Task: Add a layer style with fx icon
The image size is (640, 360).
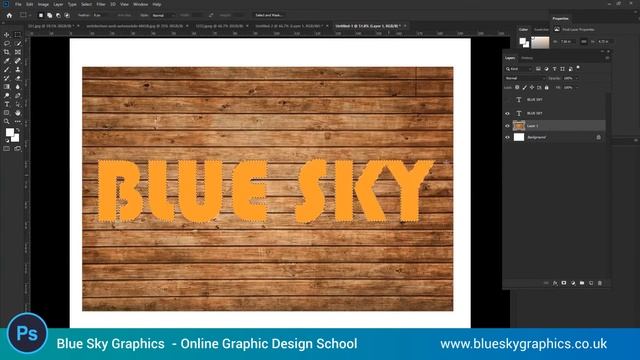Action: 555,283
